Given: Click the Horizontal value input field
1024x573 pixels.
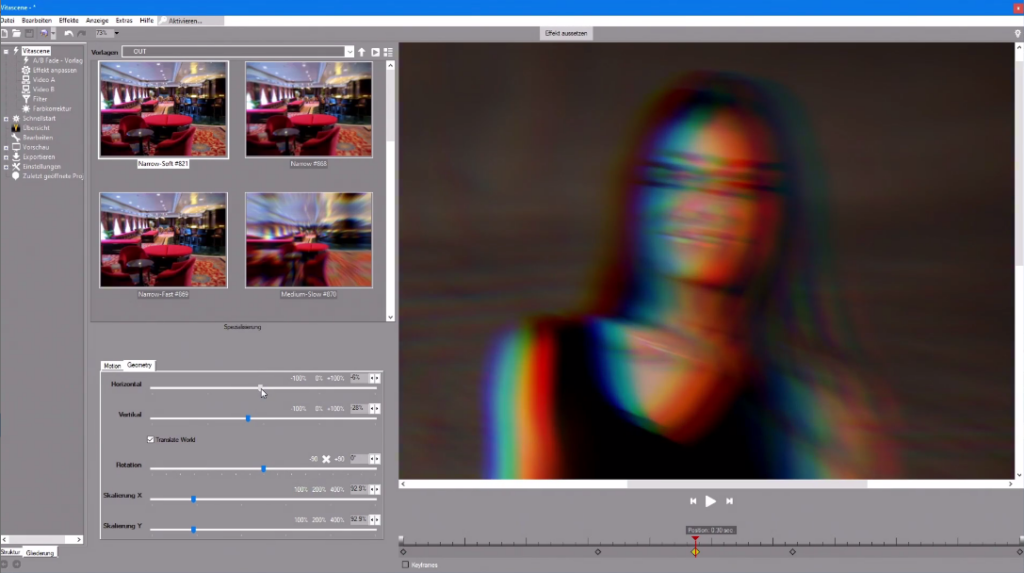Looking at the screenshot, I should (x=359, y=378).
